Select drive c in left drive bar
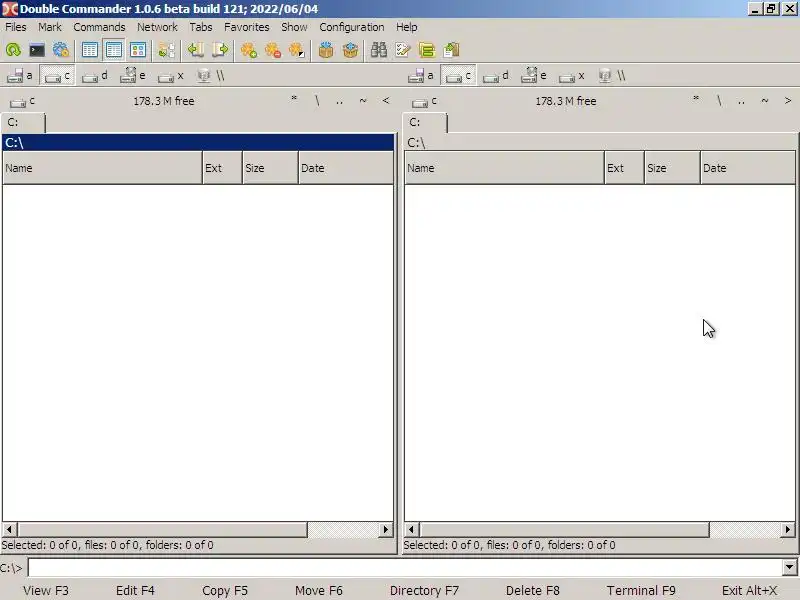Viewport: 800px width, 600px height. coord(57,76)
